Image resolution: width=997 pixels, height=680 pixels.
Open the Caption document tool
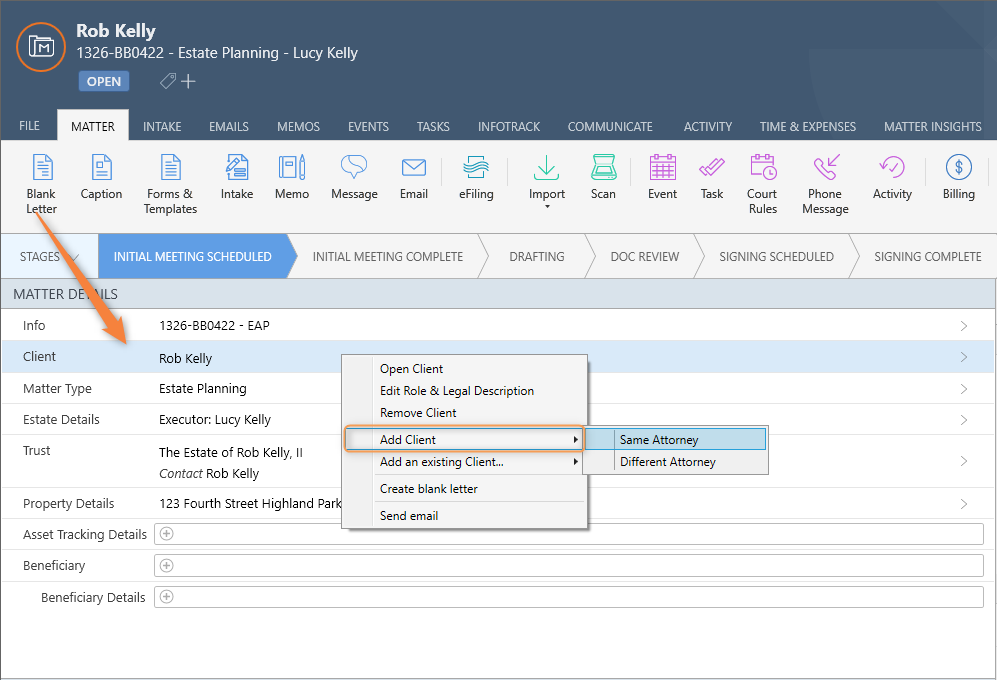[101, 168]
